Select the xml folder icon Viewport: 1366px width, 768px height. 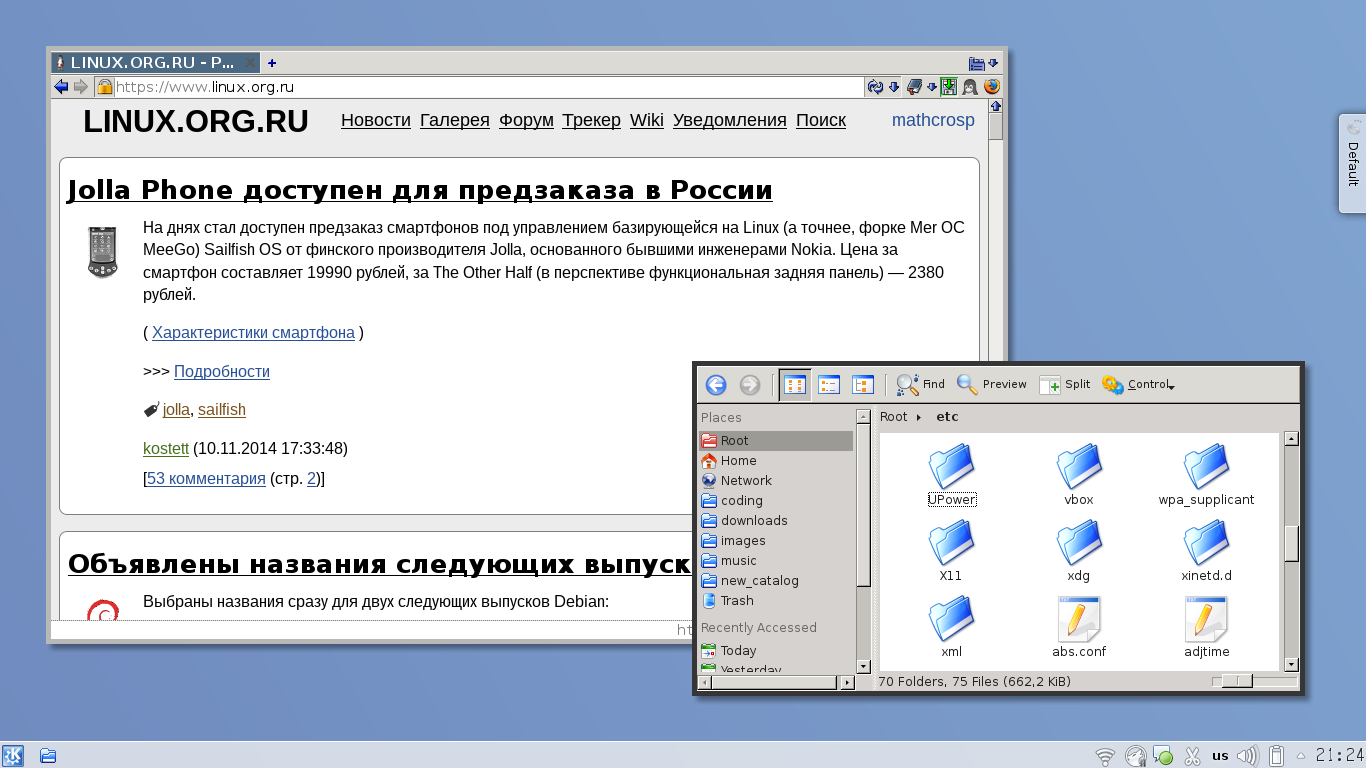tap(951, 618)
